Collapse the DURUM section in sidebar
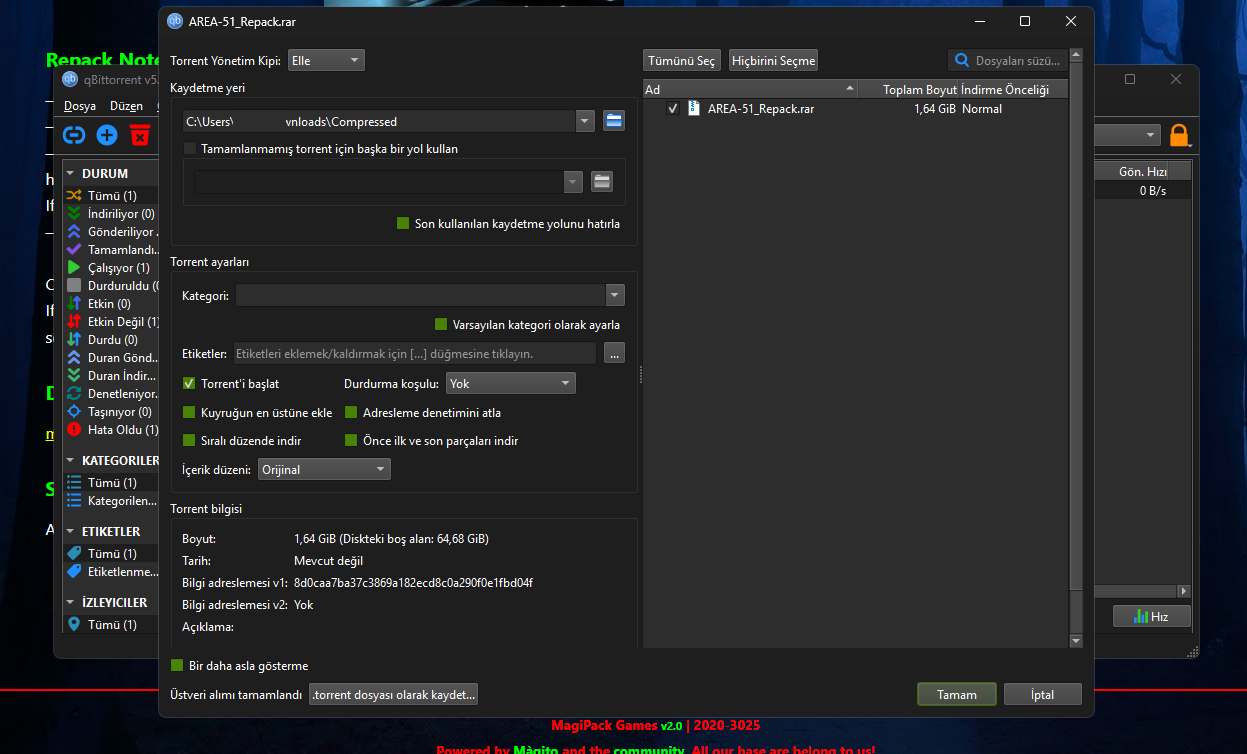This screenshot has height=754, width=1247. 72,174
